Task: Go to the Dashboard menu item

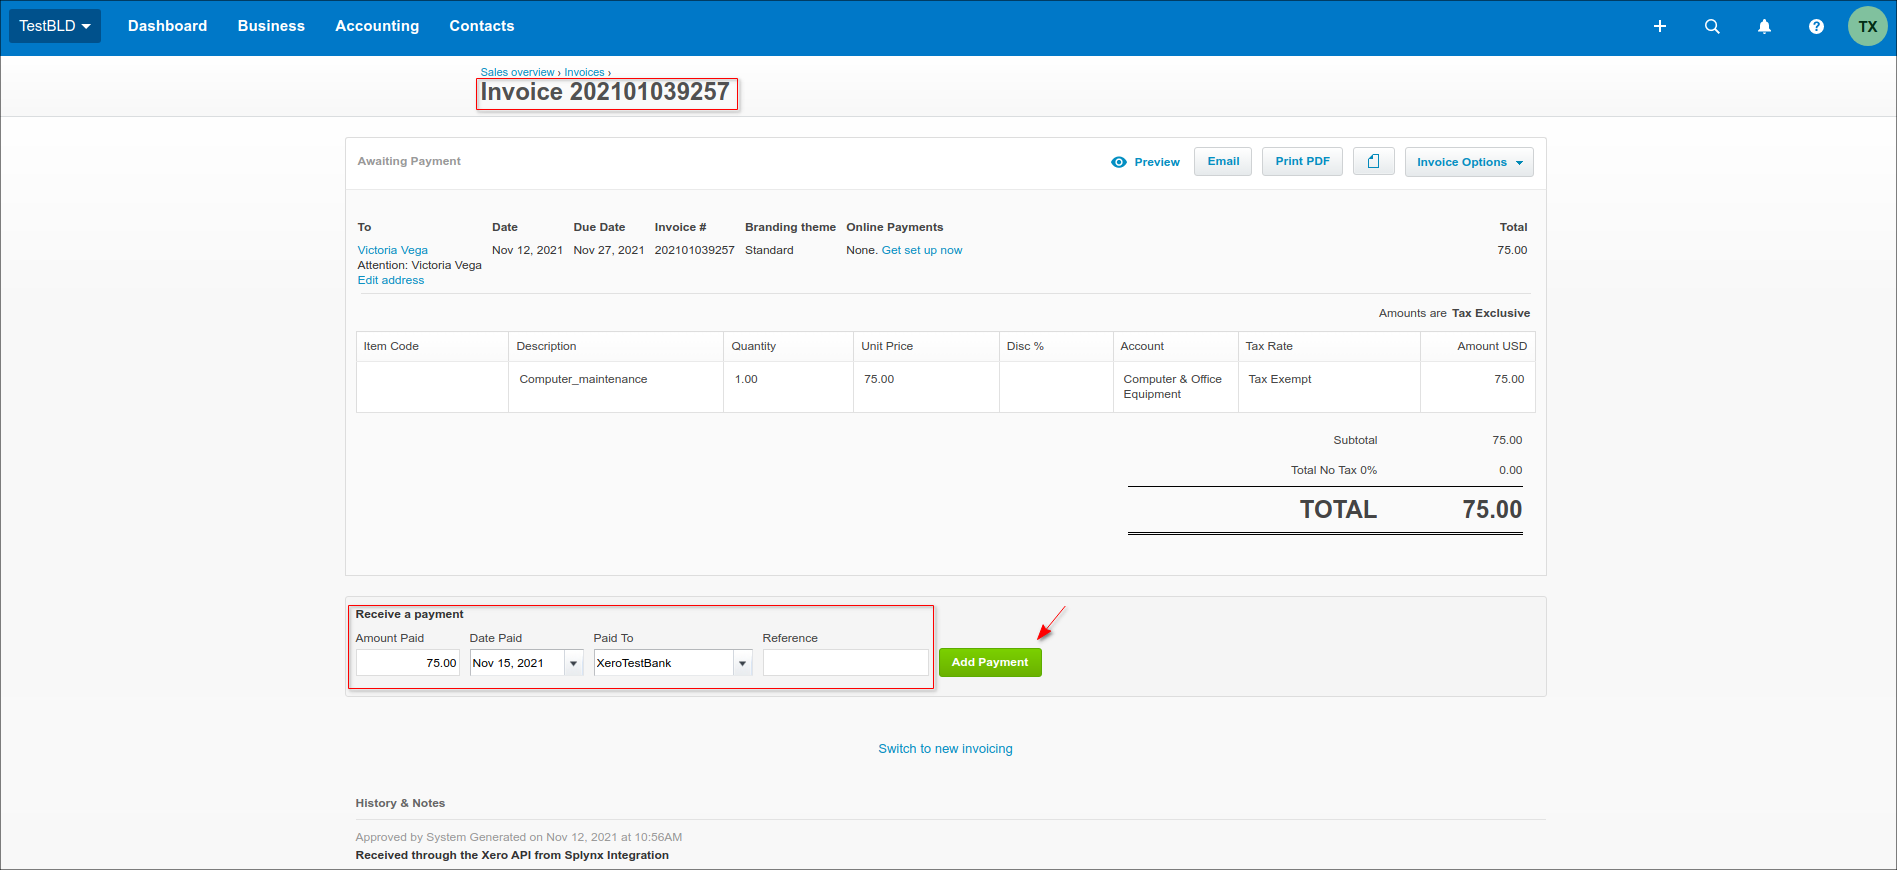Action: pos(167,26)
